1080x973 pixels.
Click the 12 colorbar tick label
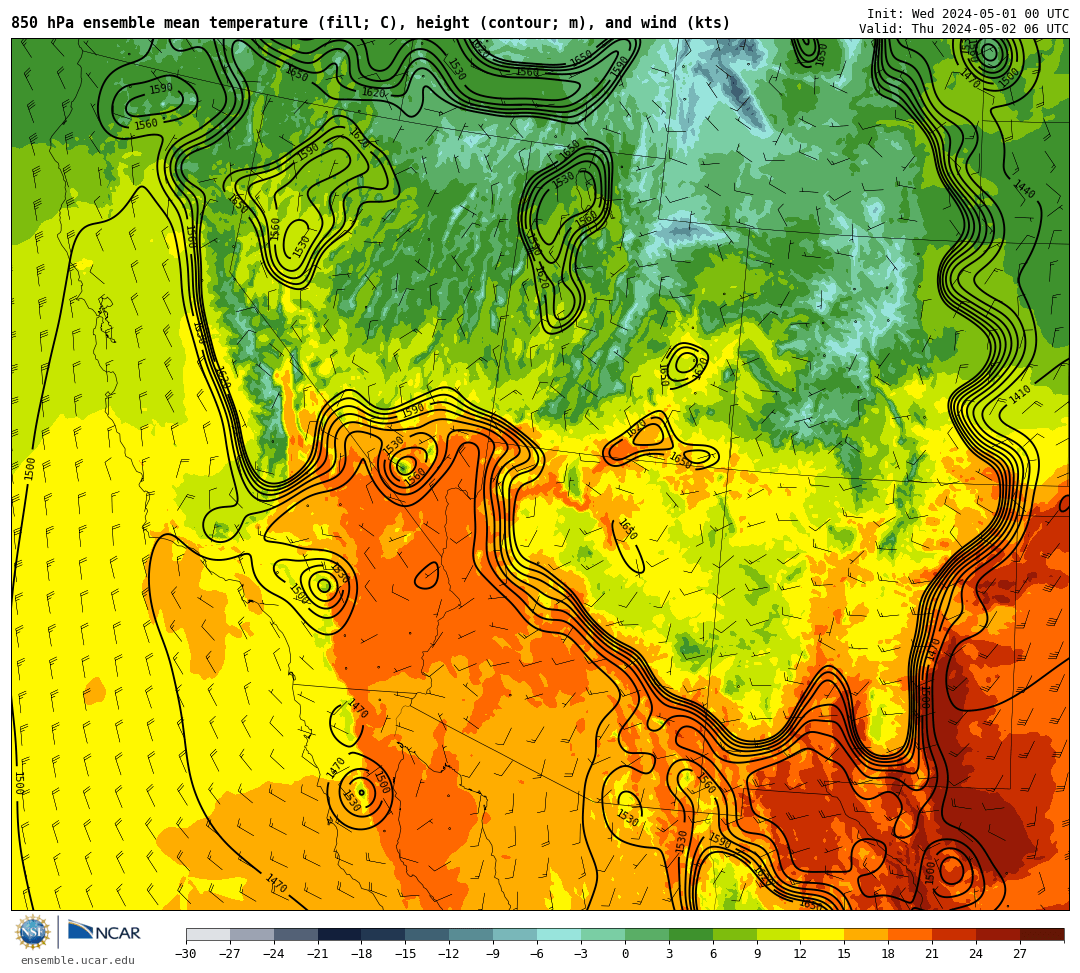[801, 954]
